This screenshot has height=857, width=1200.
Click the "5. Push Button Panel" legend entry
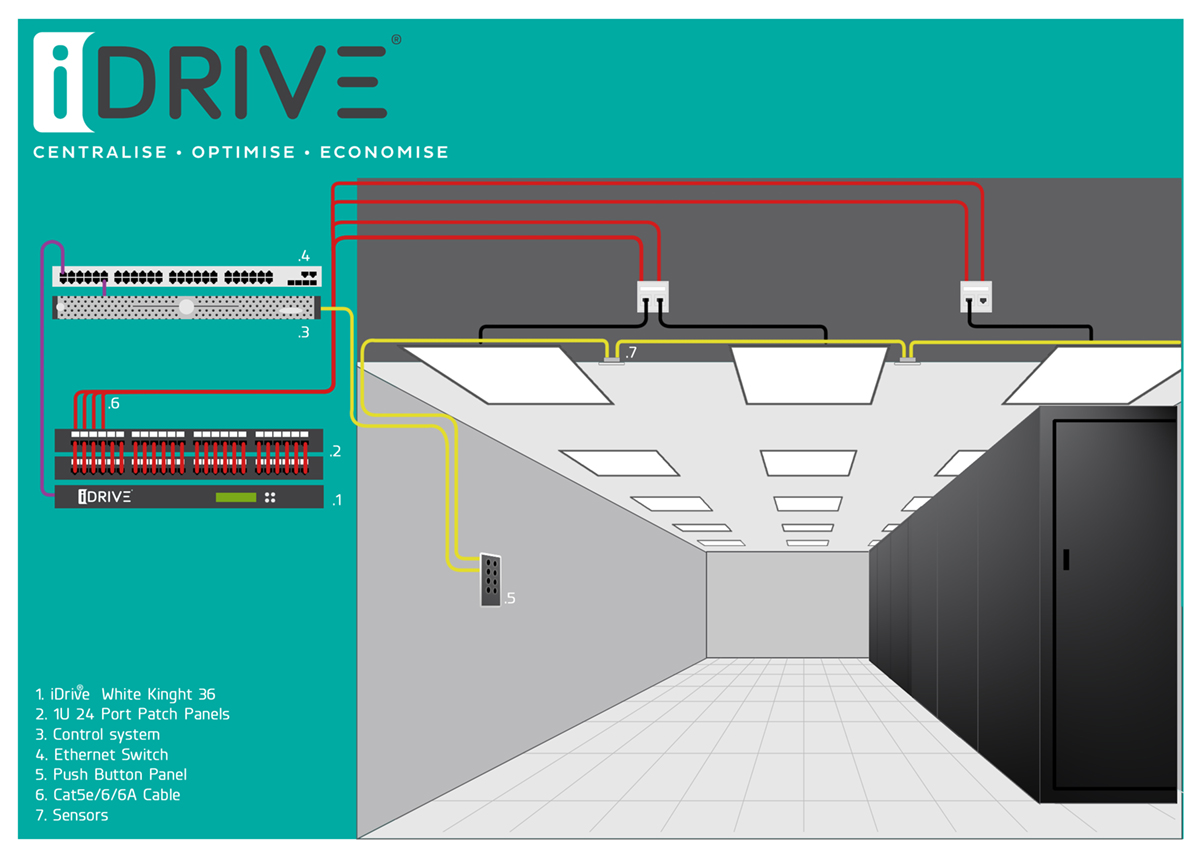click(110, 775)
